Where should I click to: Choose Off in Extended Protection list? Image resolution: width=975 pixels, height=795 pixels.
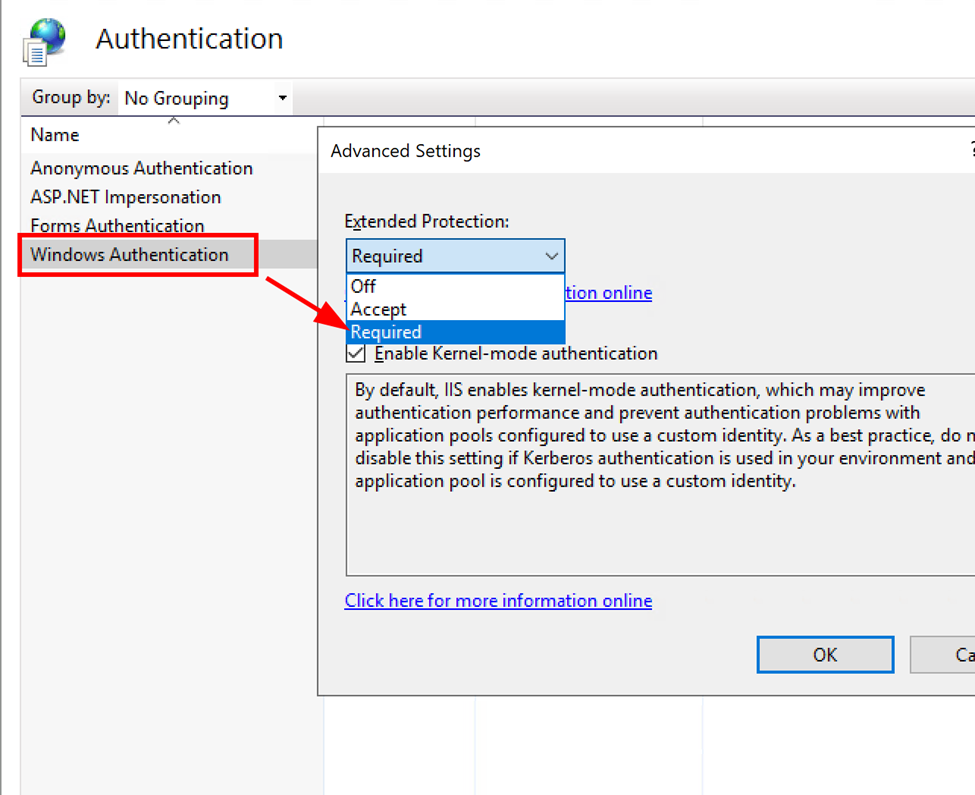363,287
